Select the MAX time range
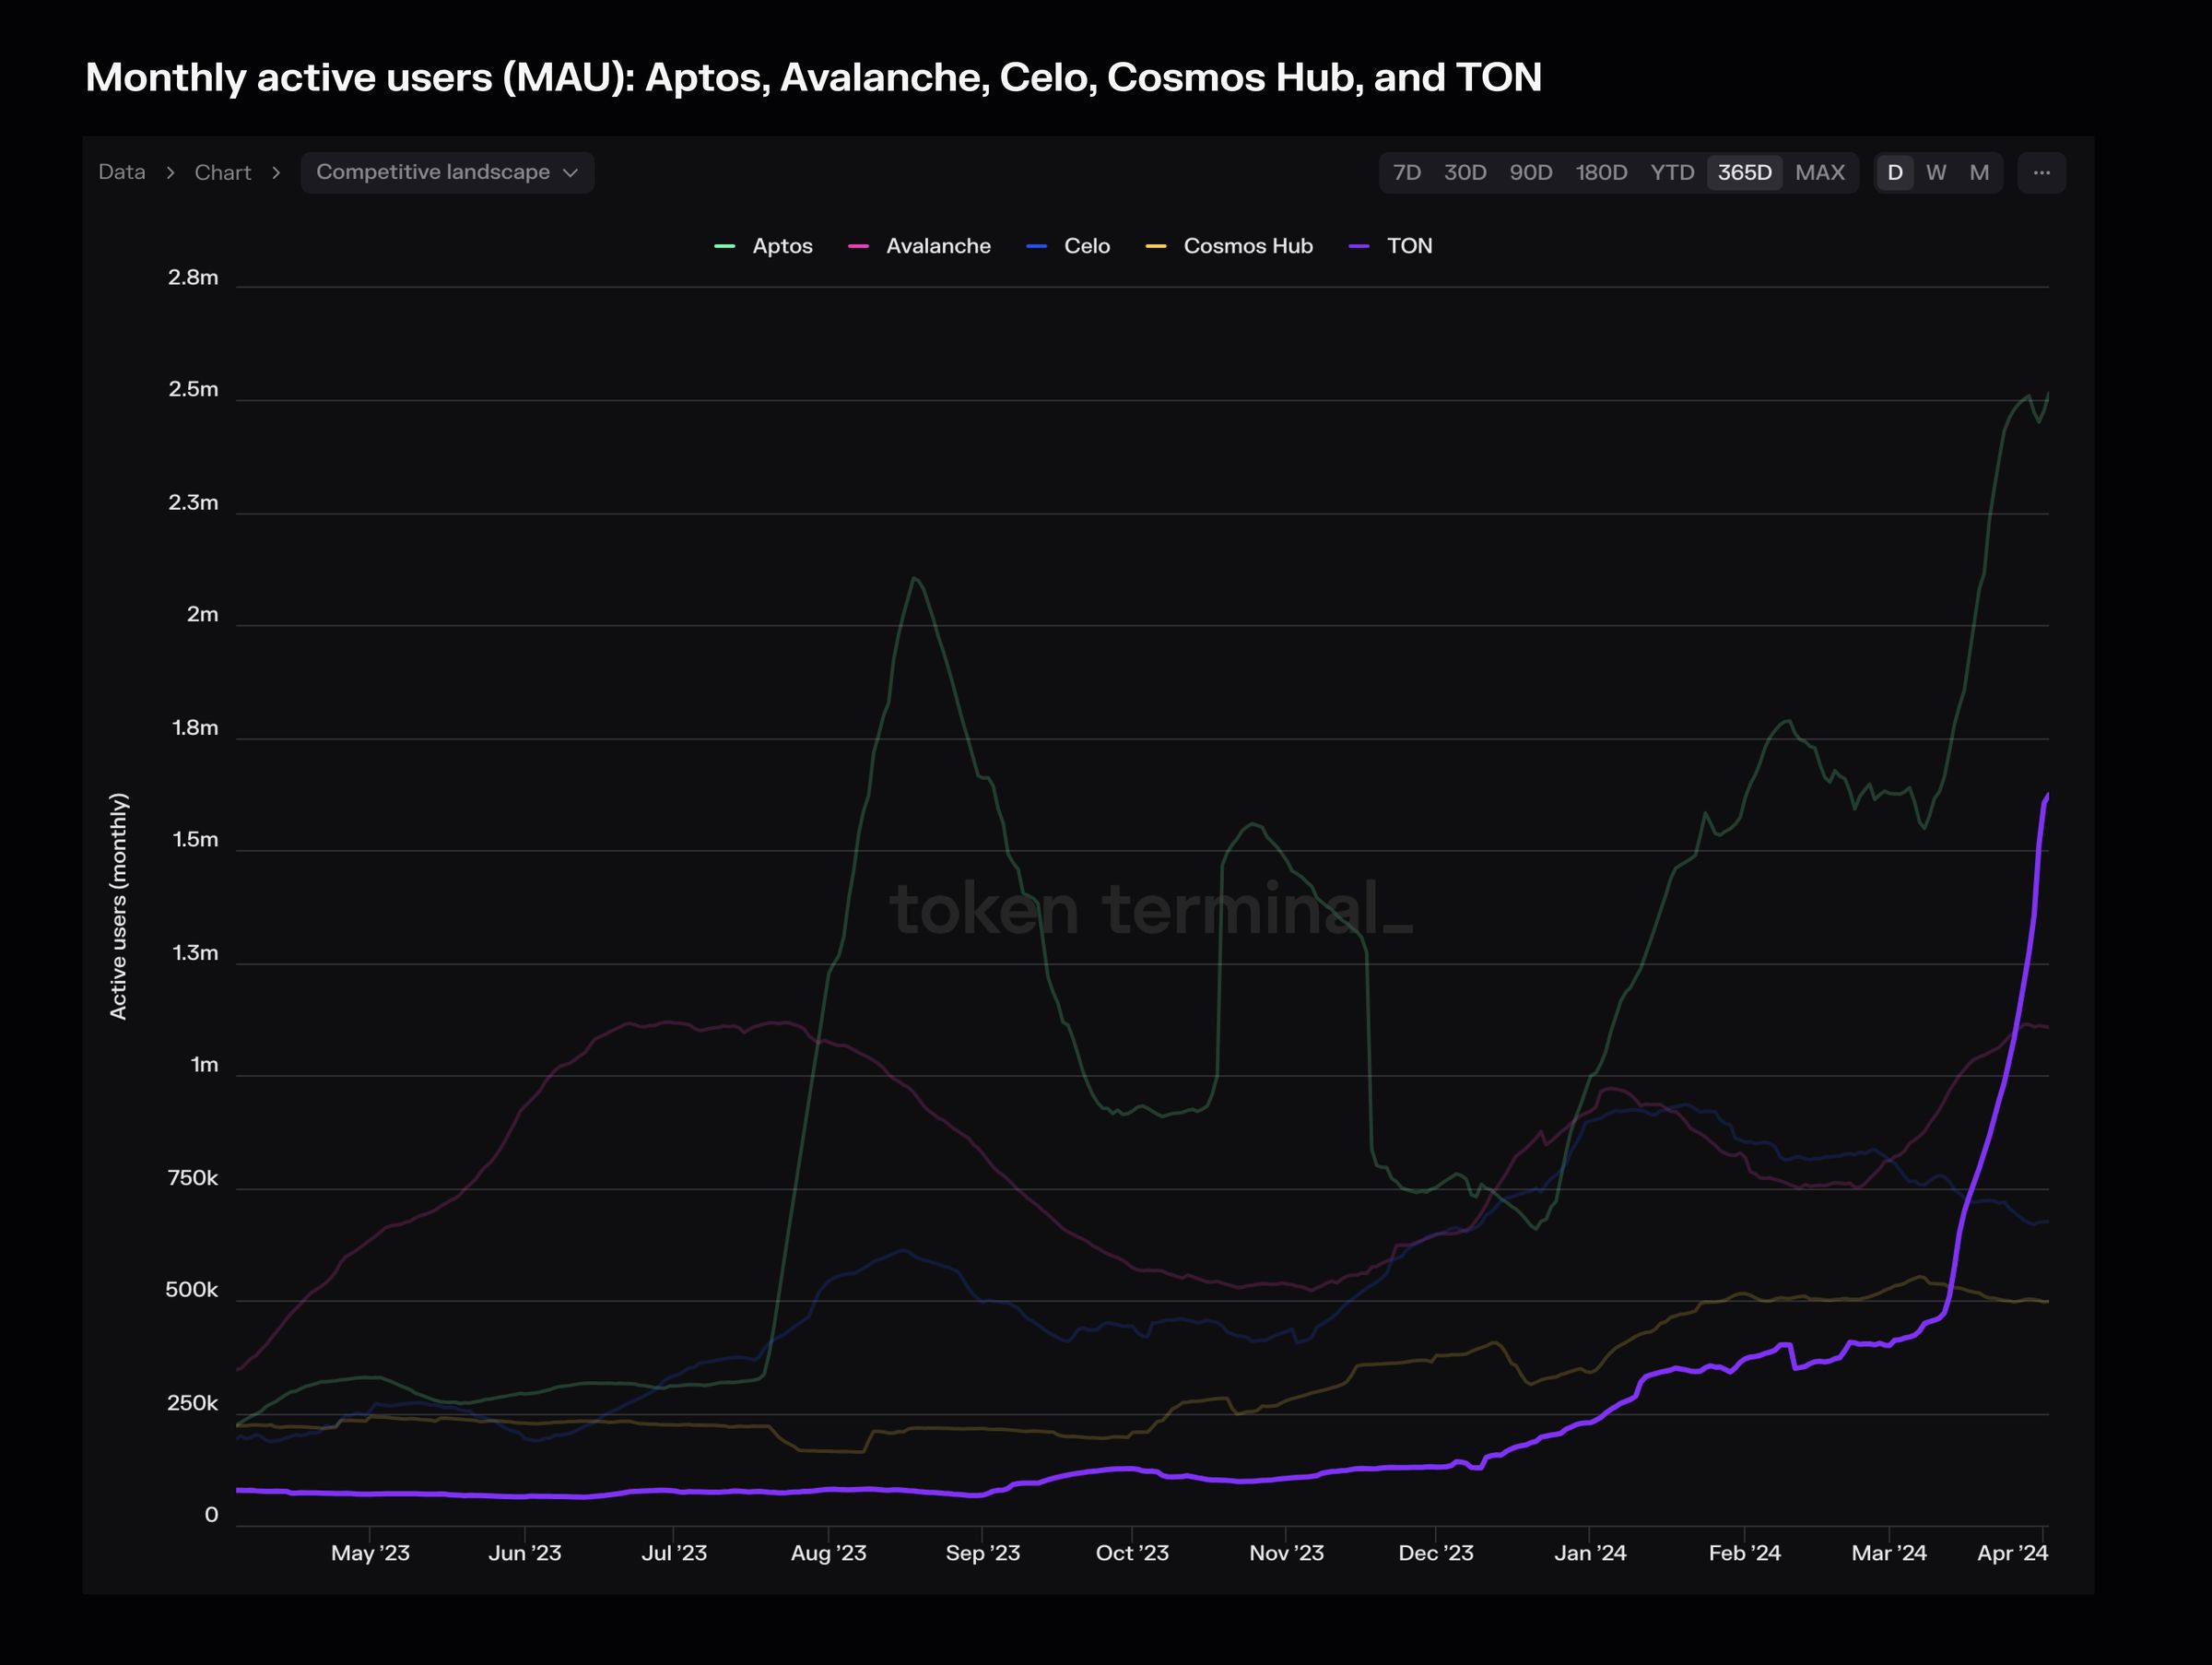Screen dimensions: 2212x1665 point(1819,172)
